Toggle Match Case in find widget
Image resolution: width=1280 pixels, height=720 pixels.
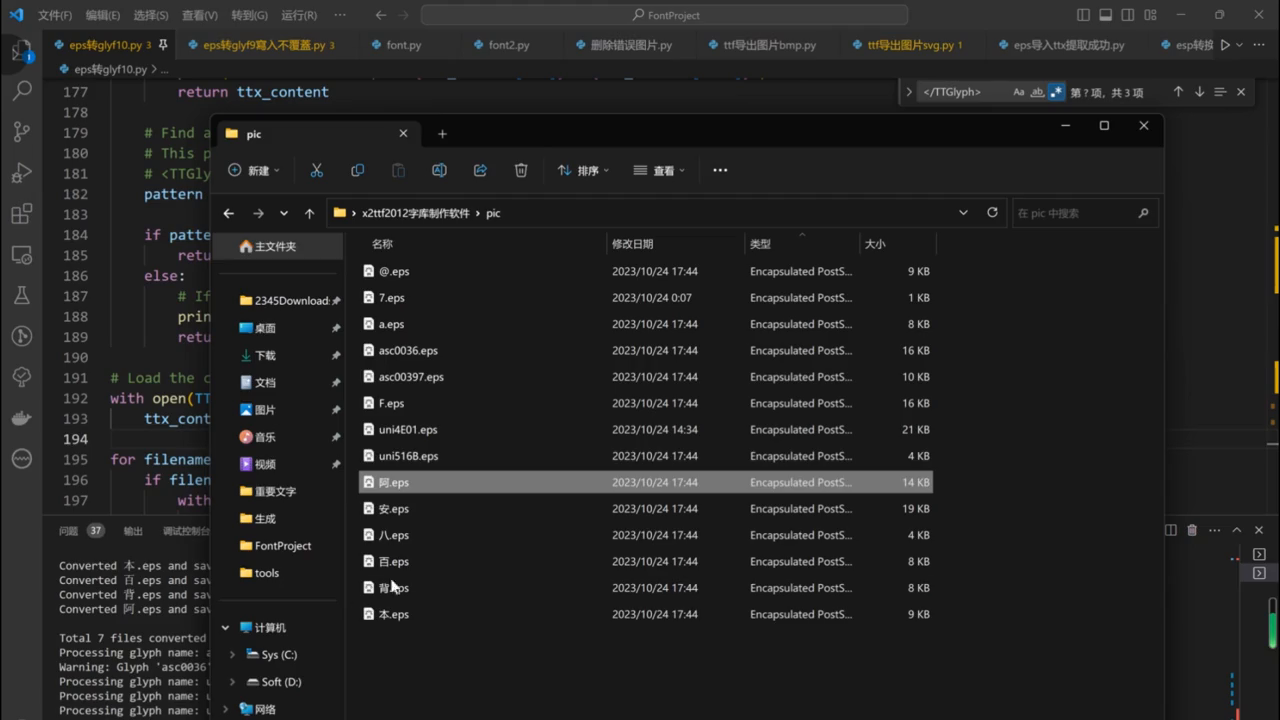(x=1018, y=92)
